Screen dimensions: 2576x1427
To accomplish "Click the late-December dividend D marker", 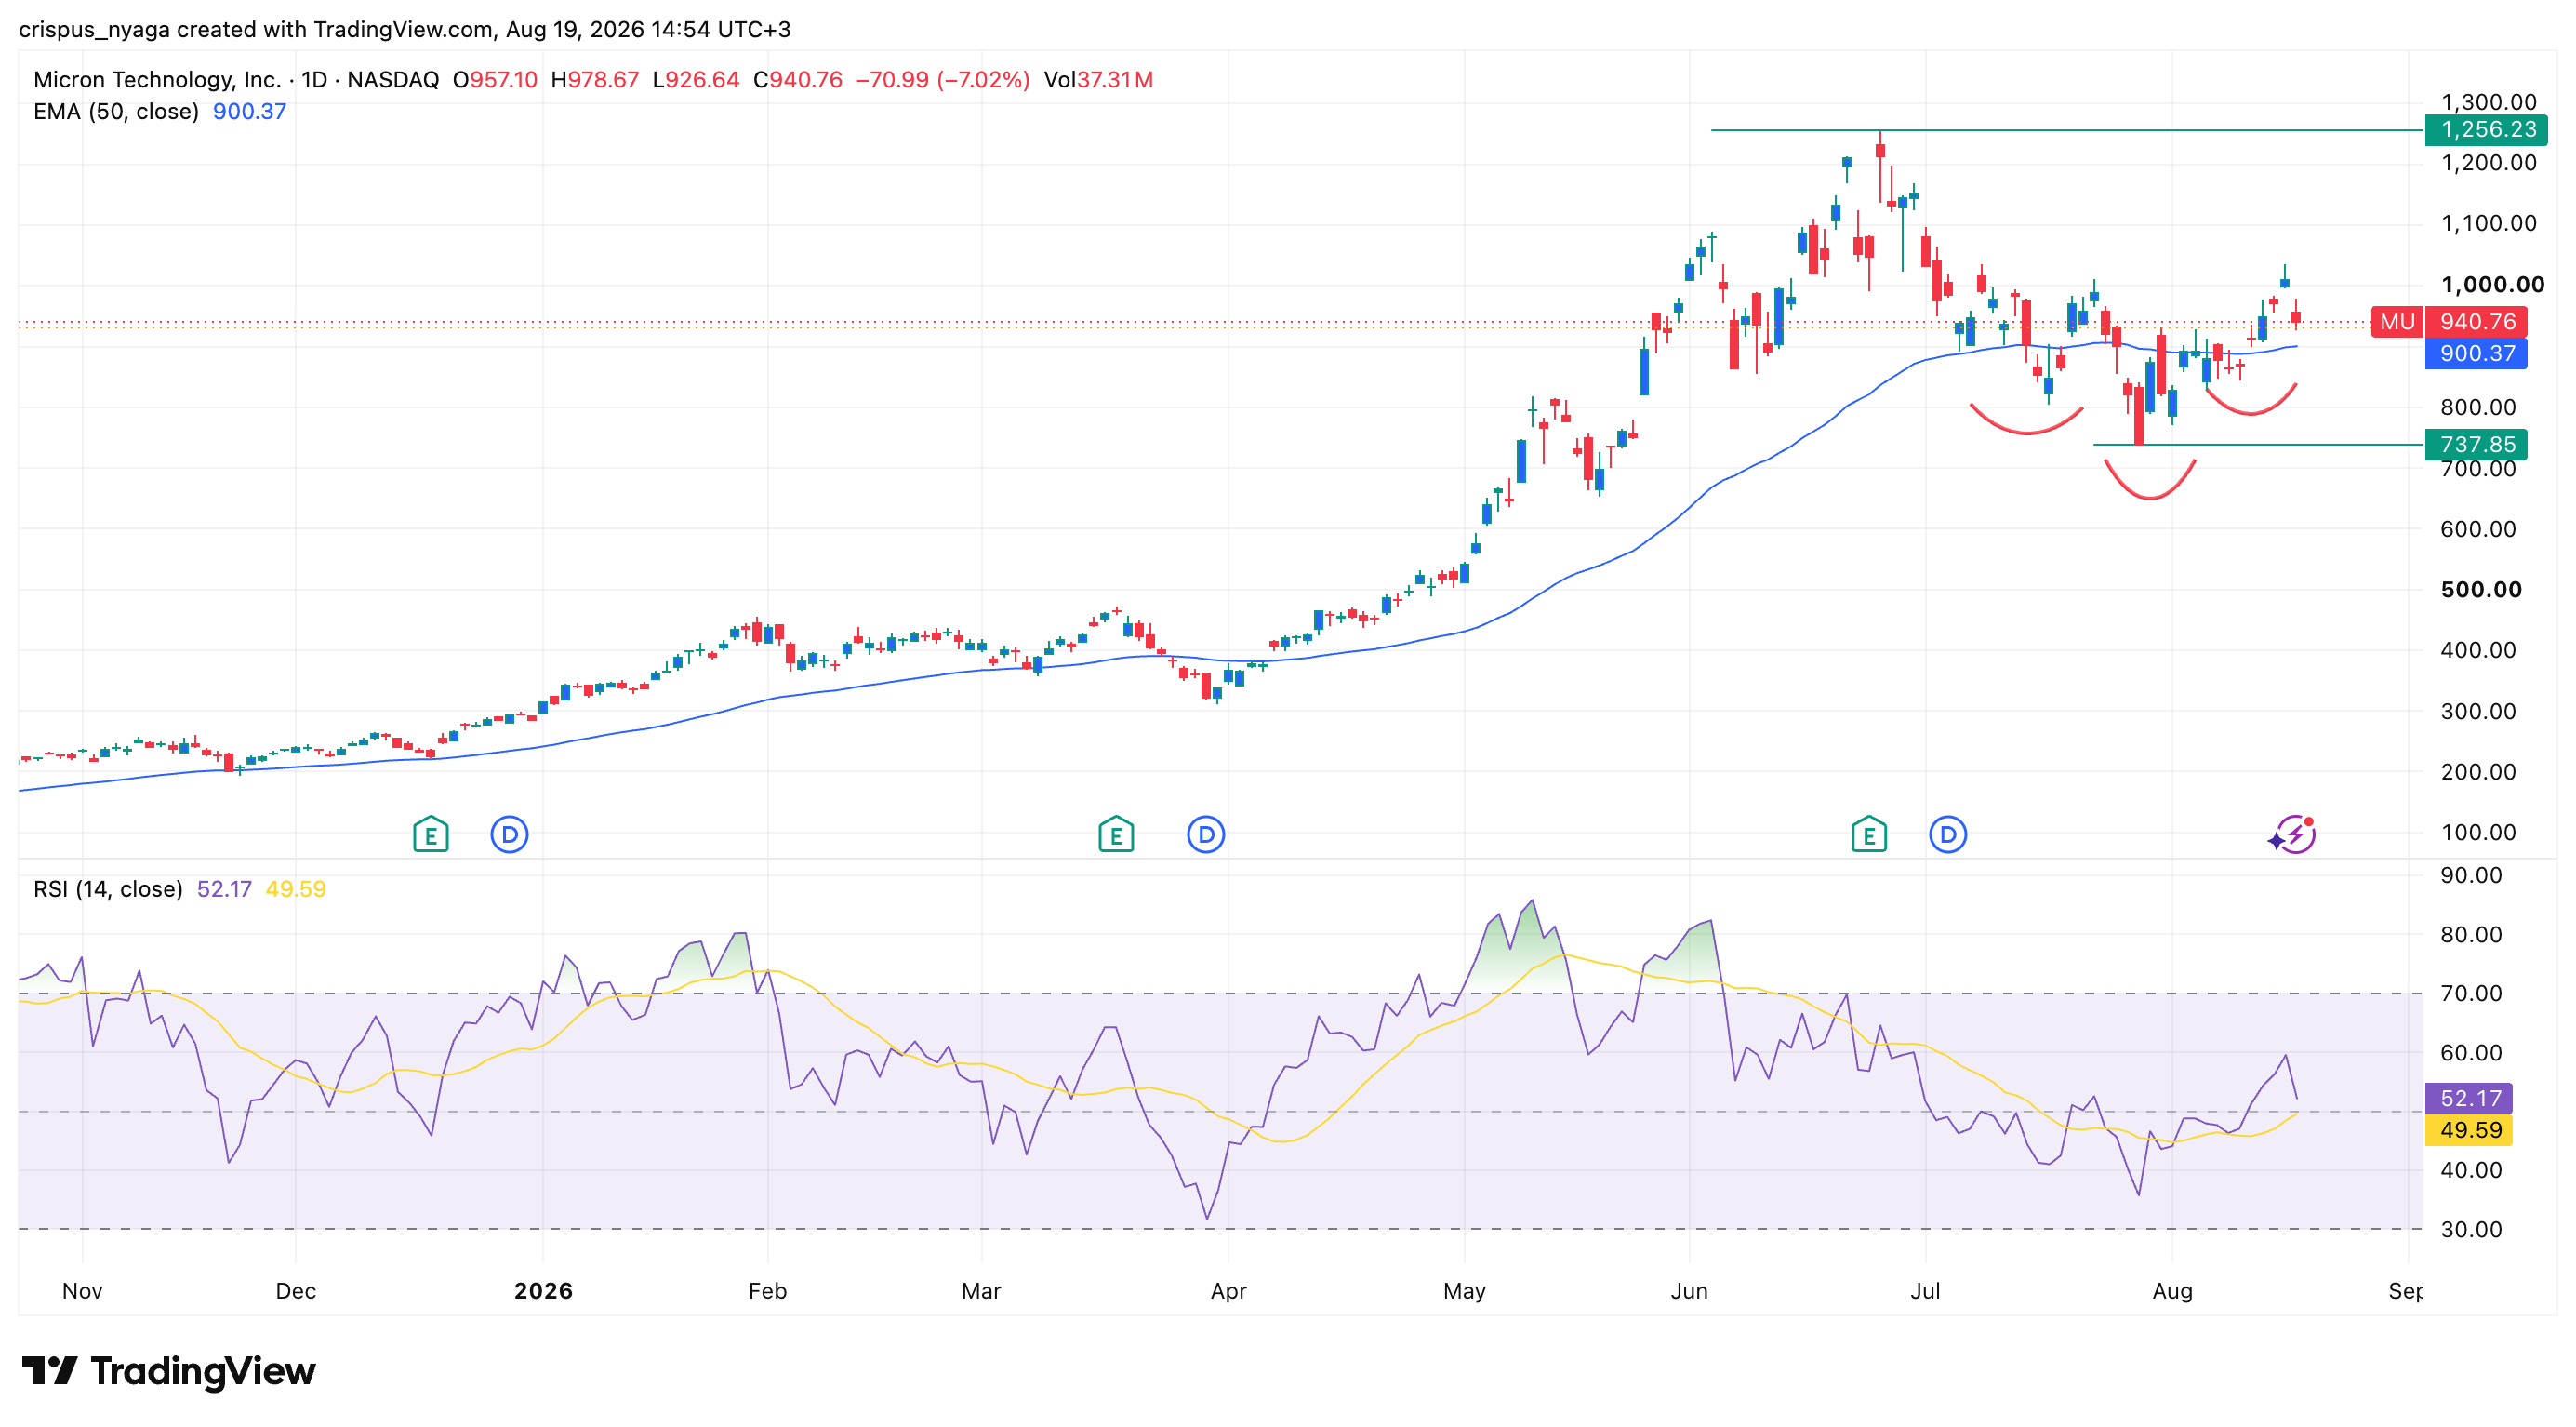I will pyautogui.click(x=509, y=834).
